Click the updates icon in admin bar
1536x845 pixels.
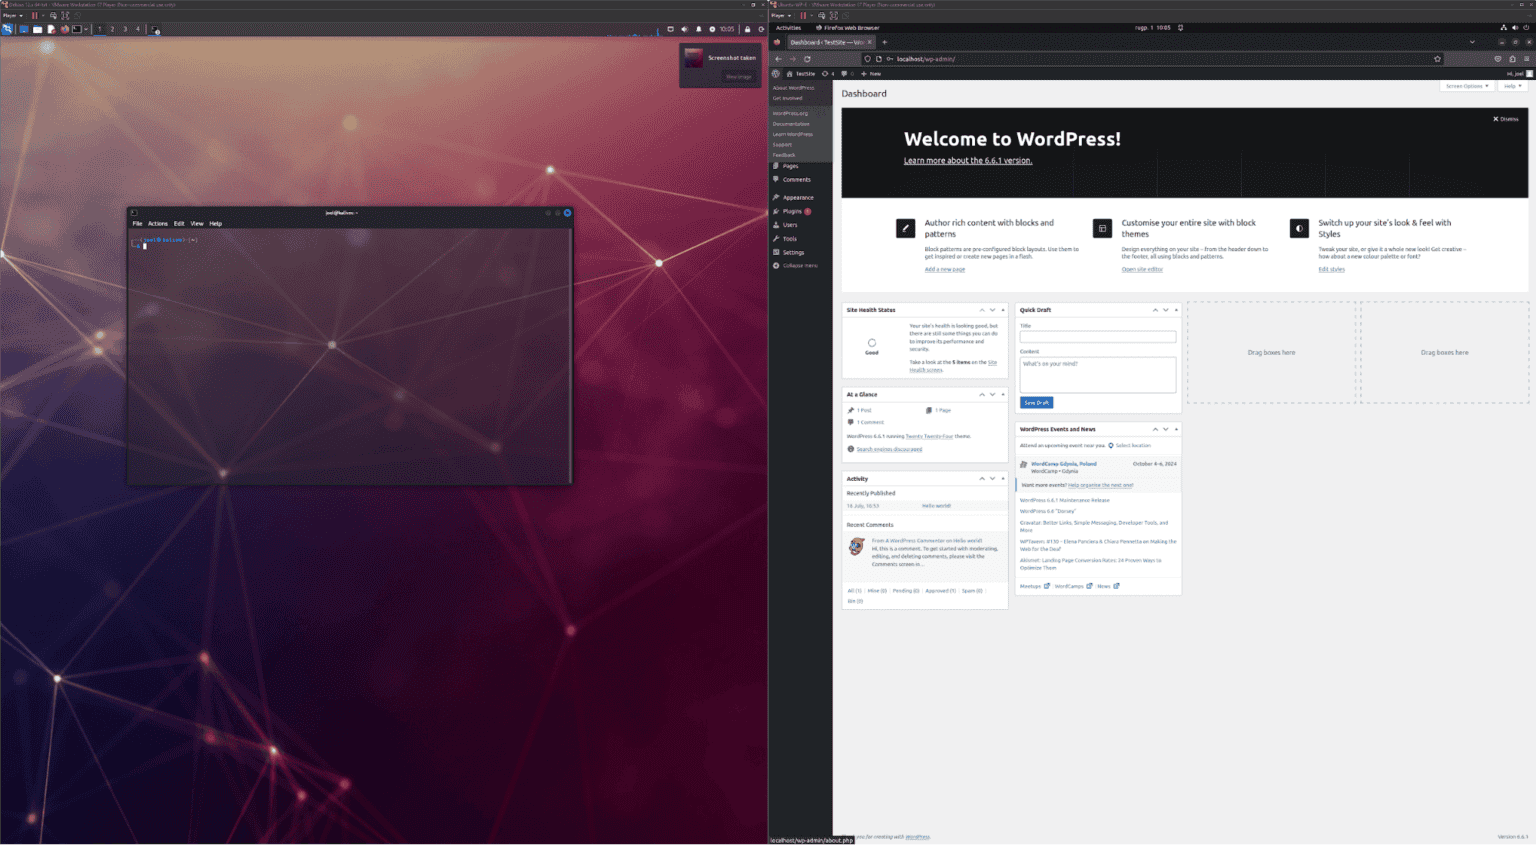coord(826,74)
